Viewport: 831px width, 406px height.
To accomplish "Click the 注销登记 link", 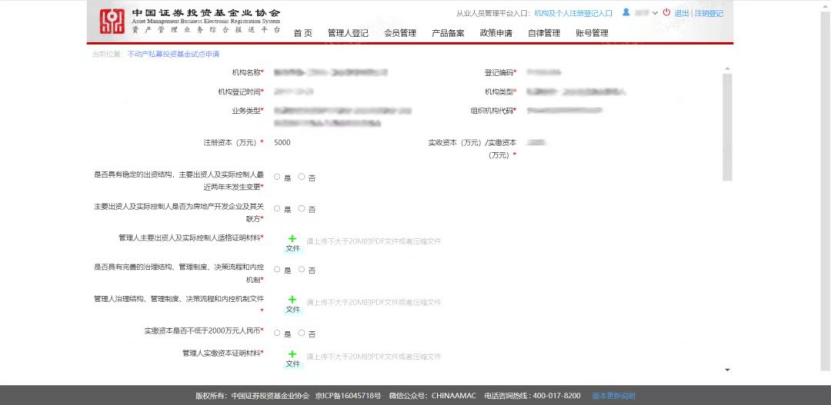I will (x=709, y=13).
